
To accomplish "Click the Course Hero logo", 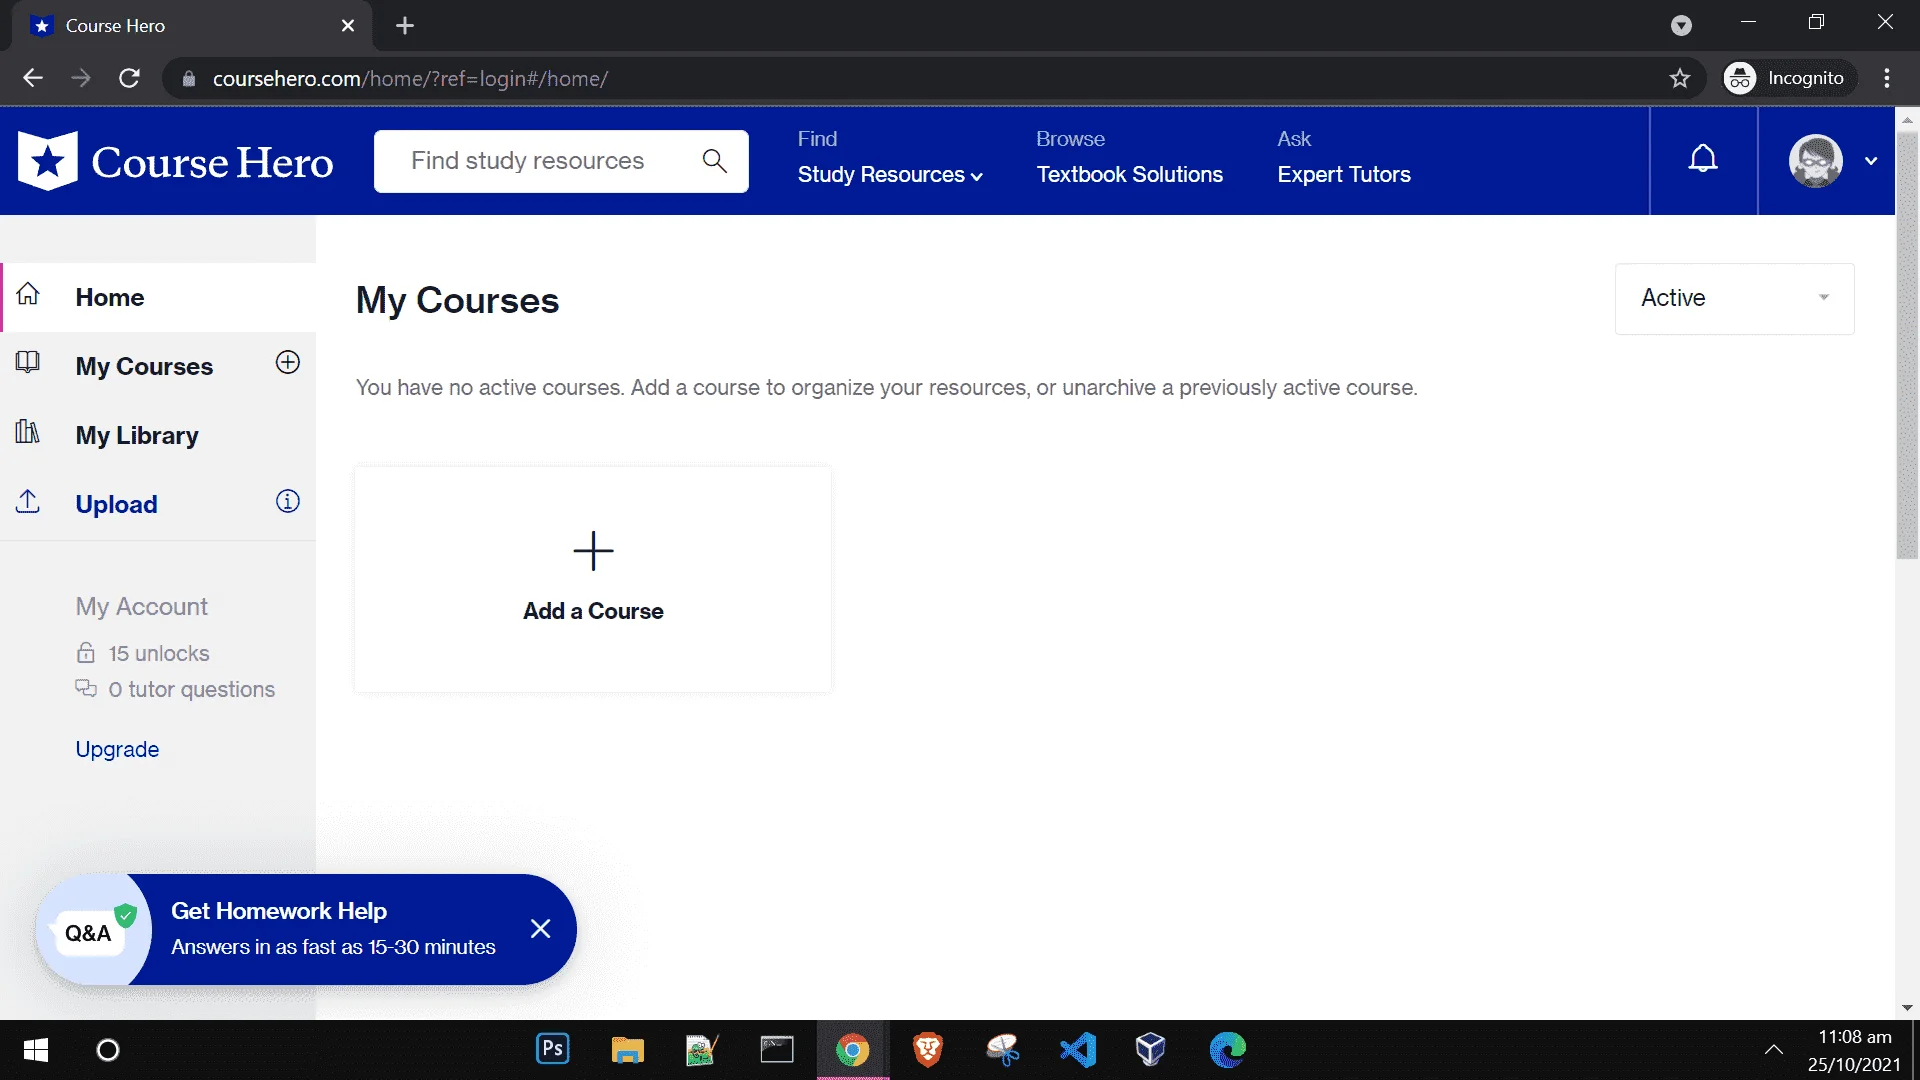I will click(x=176, y=161).
